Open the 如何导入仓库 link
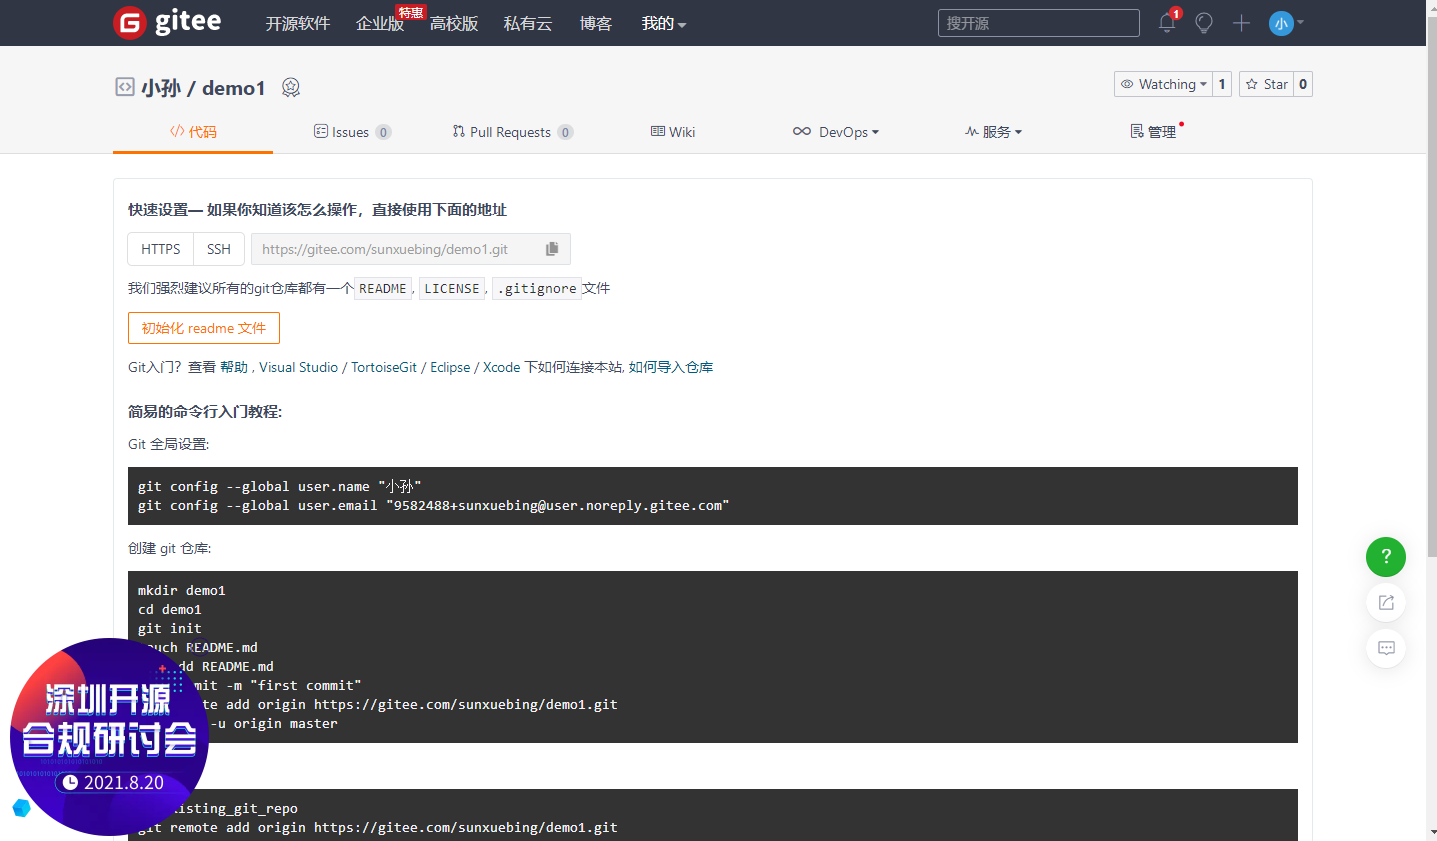Image resolution: width=1437 pixels, height=841 pixels. [671, 367]
